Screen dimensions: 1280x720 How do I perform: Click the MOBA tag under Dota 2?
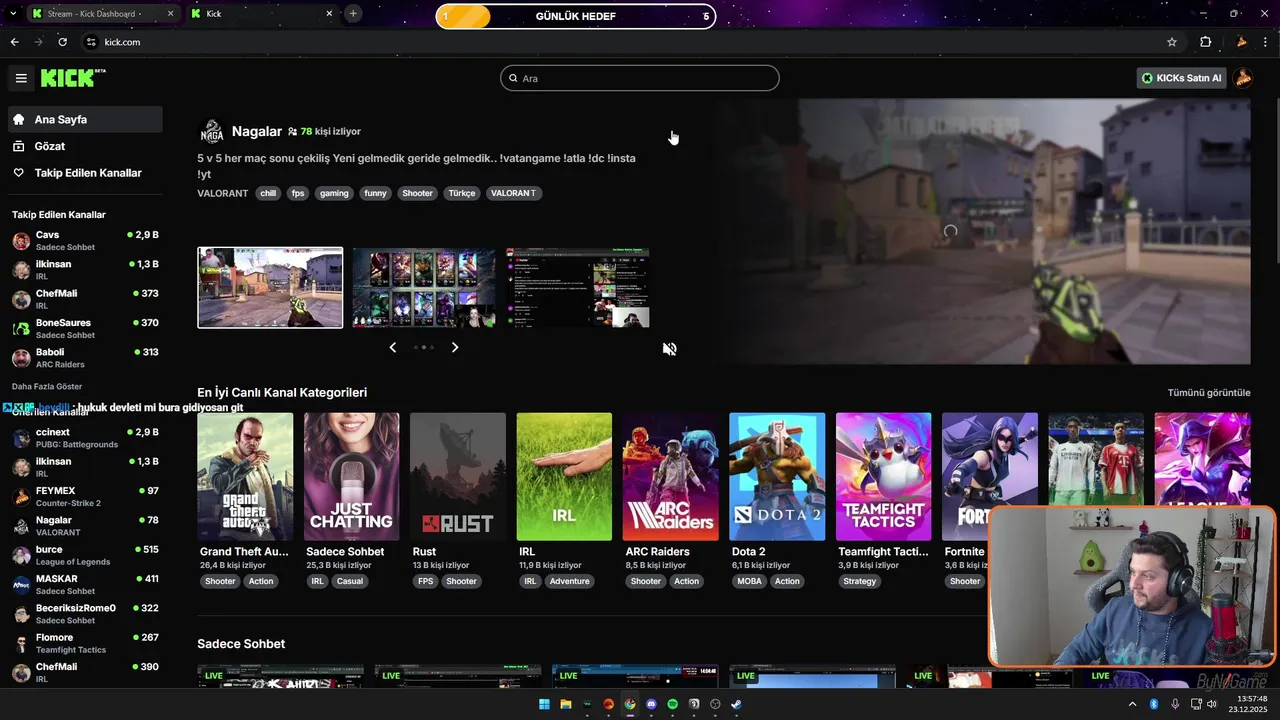tap(749, 581)
